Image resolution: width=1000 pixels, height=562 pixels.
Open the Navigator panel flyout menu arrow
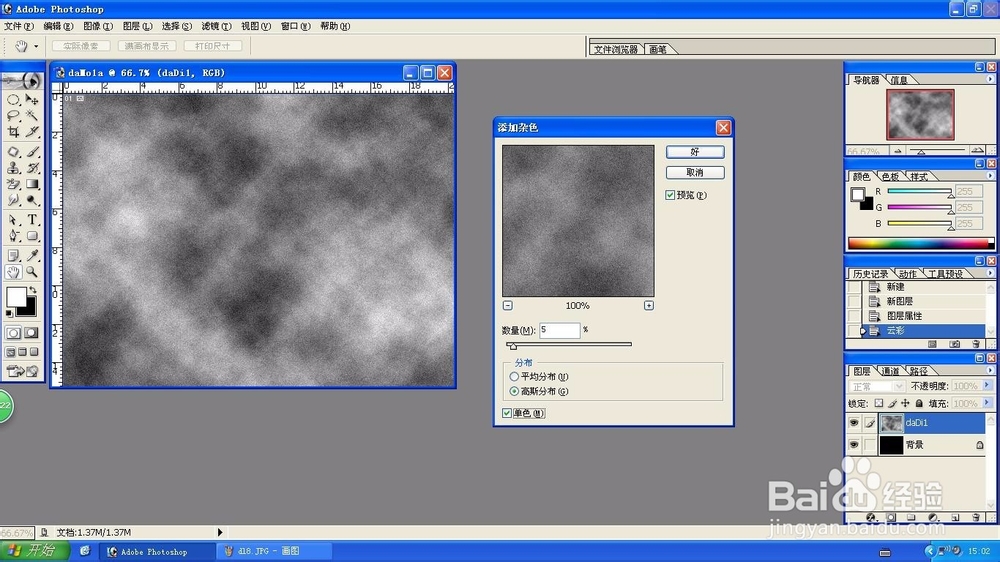(x=990, y=80)
